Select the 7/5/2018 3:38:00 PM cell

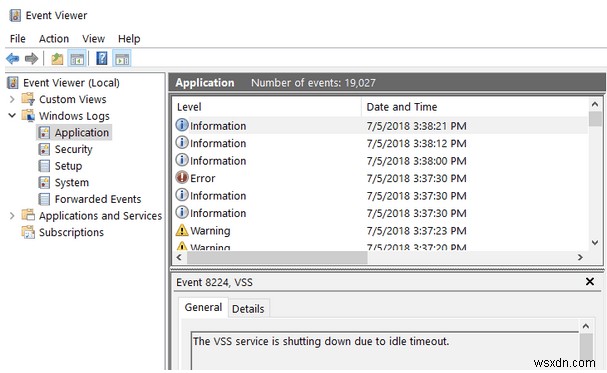[416, 161]
